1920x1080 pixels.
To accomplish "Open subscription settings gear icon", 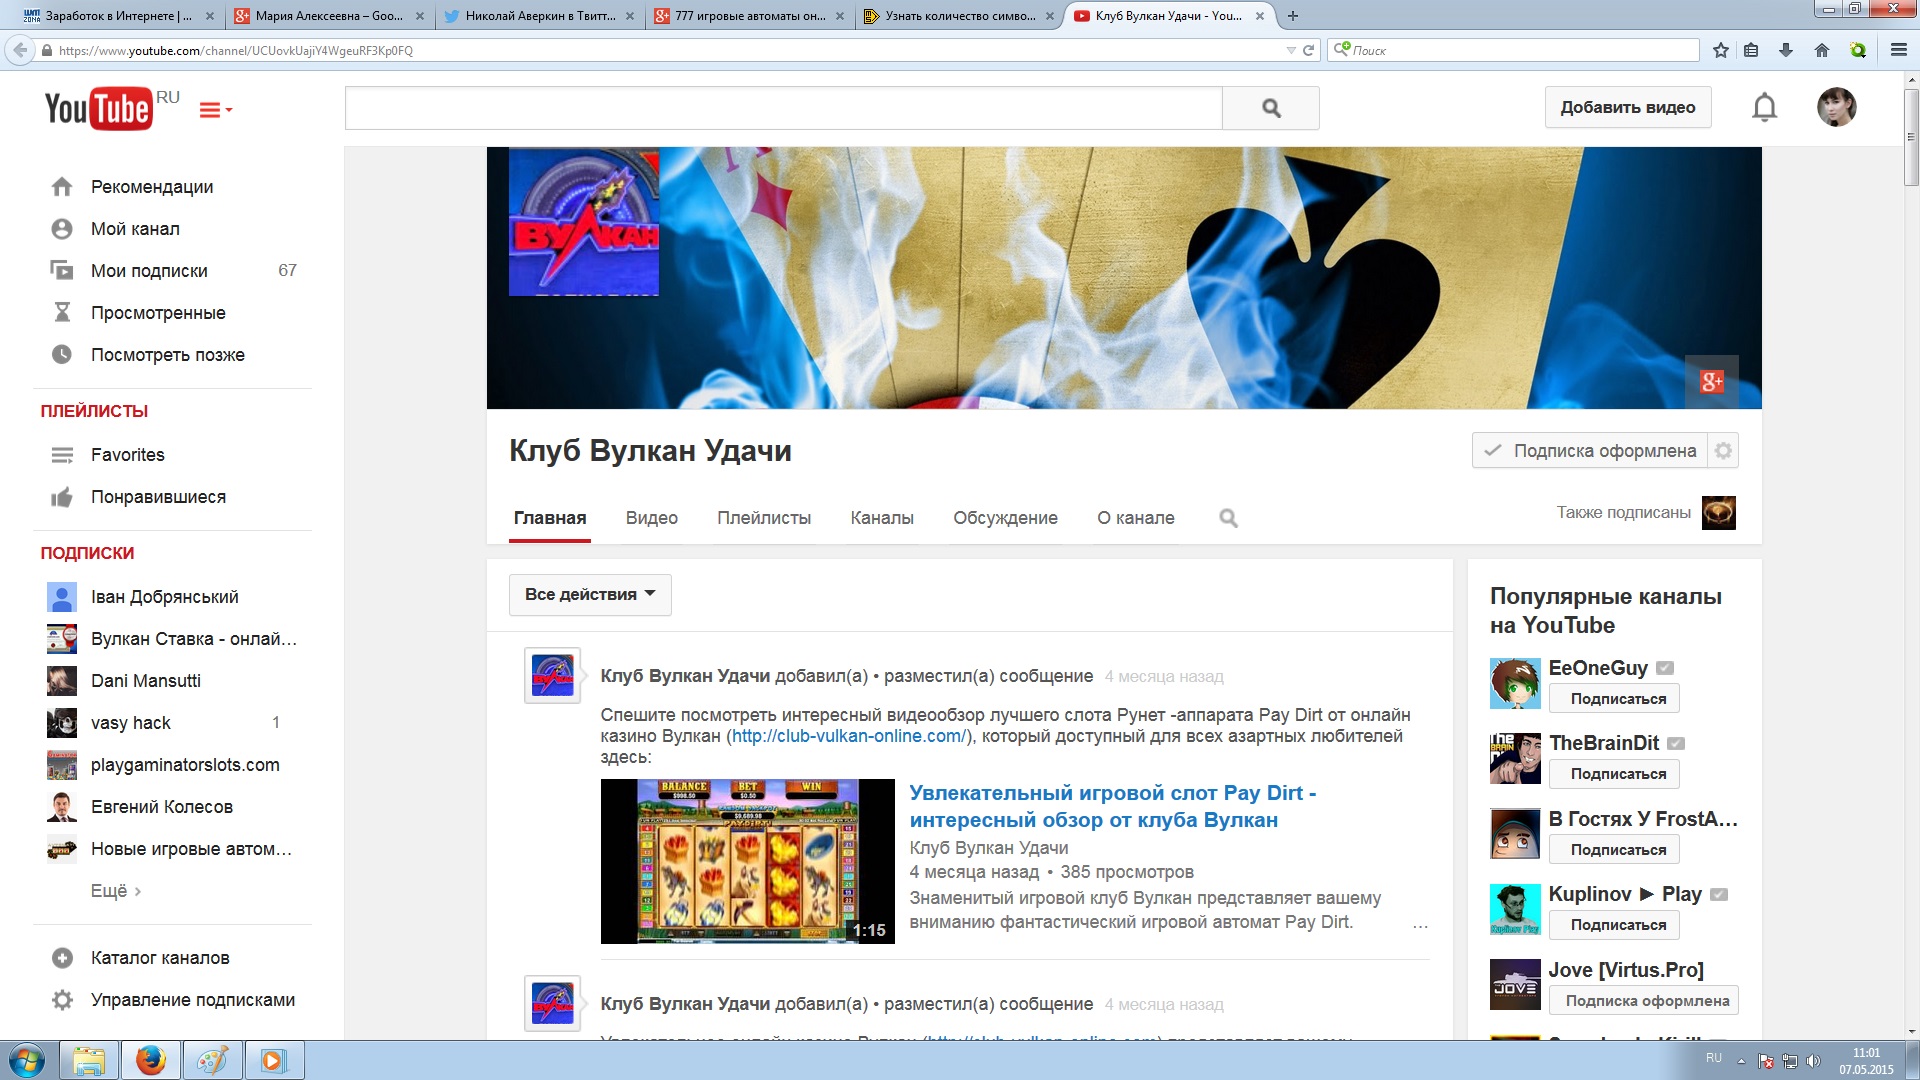I will coord(1723,451).
